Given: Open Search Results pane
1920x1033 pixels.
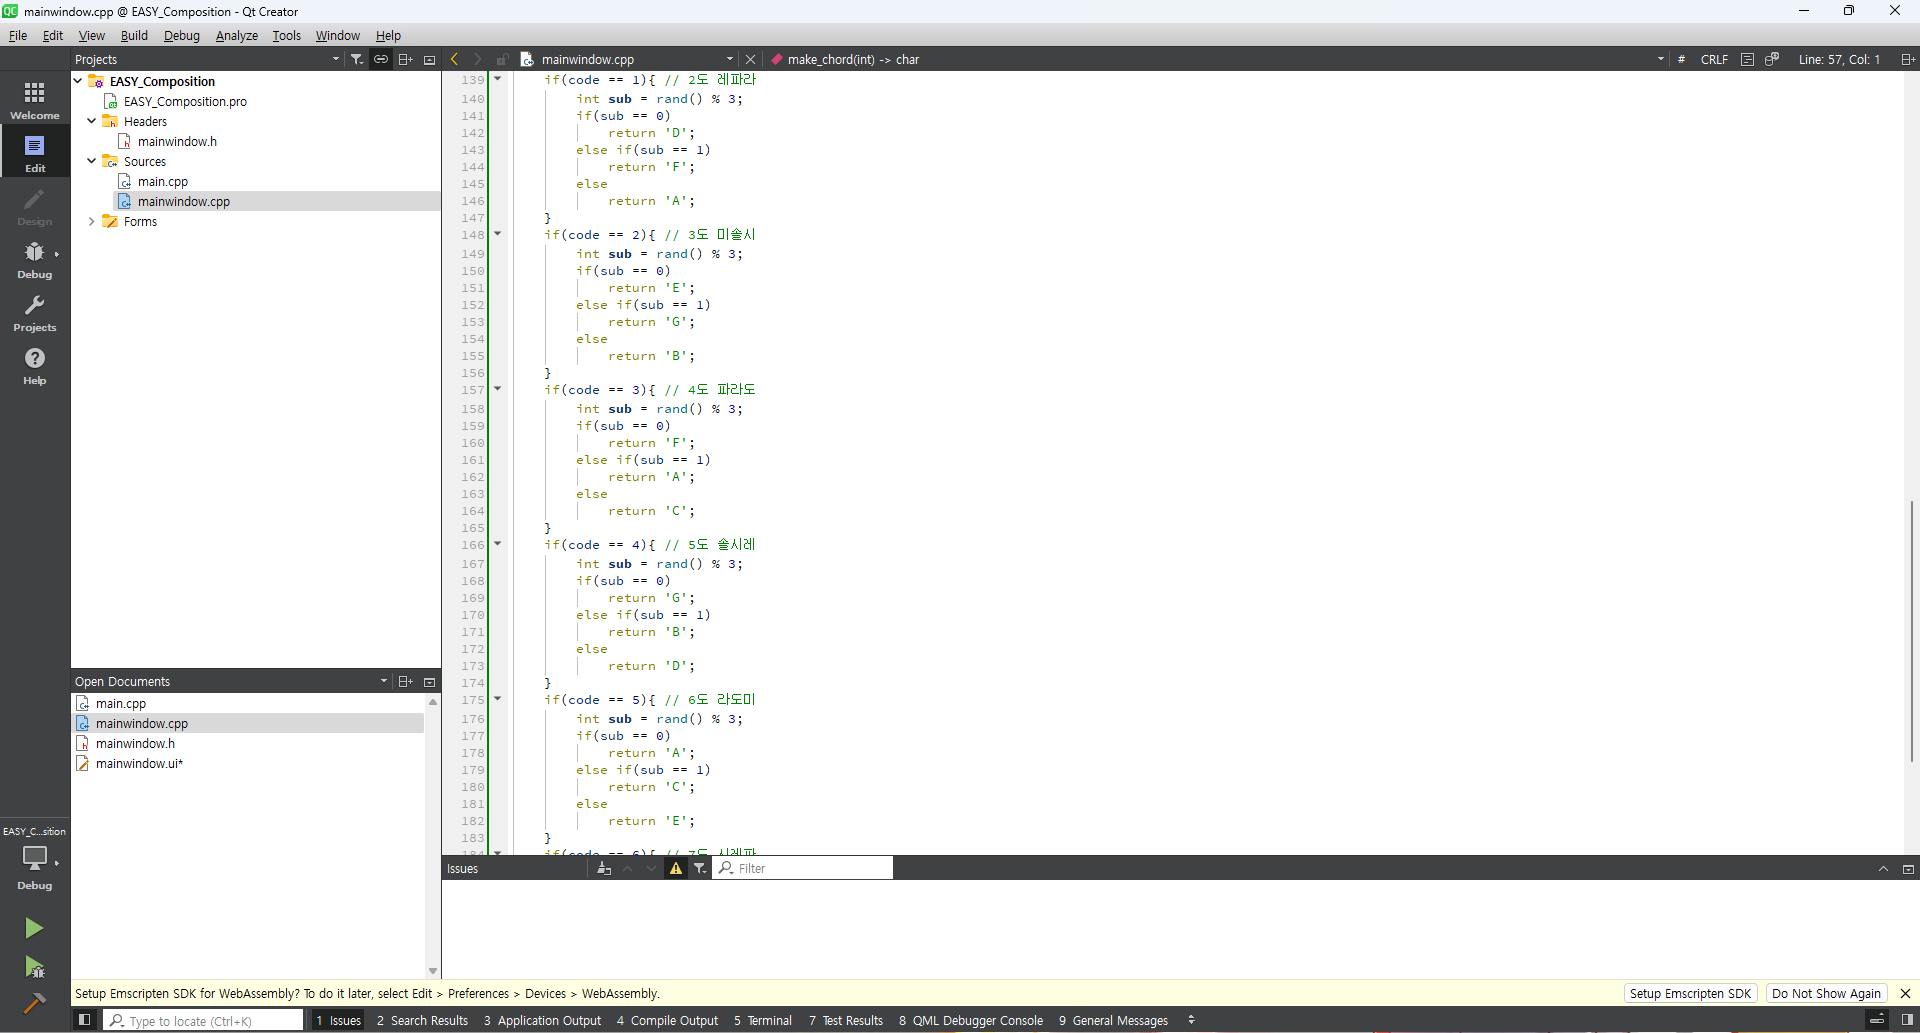Looking at the screenshot, I should [422, 1020].
